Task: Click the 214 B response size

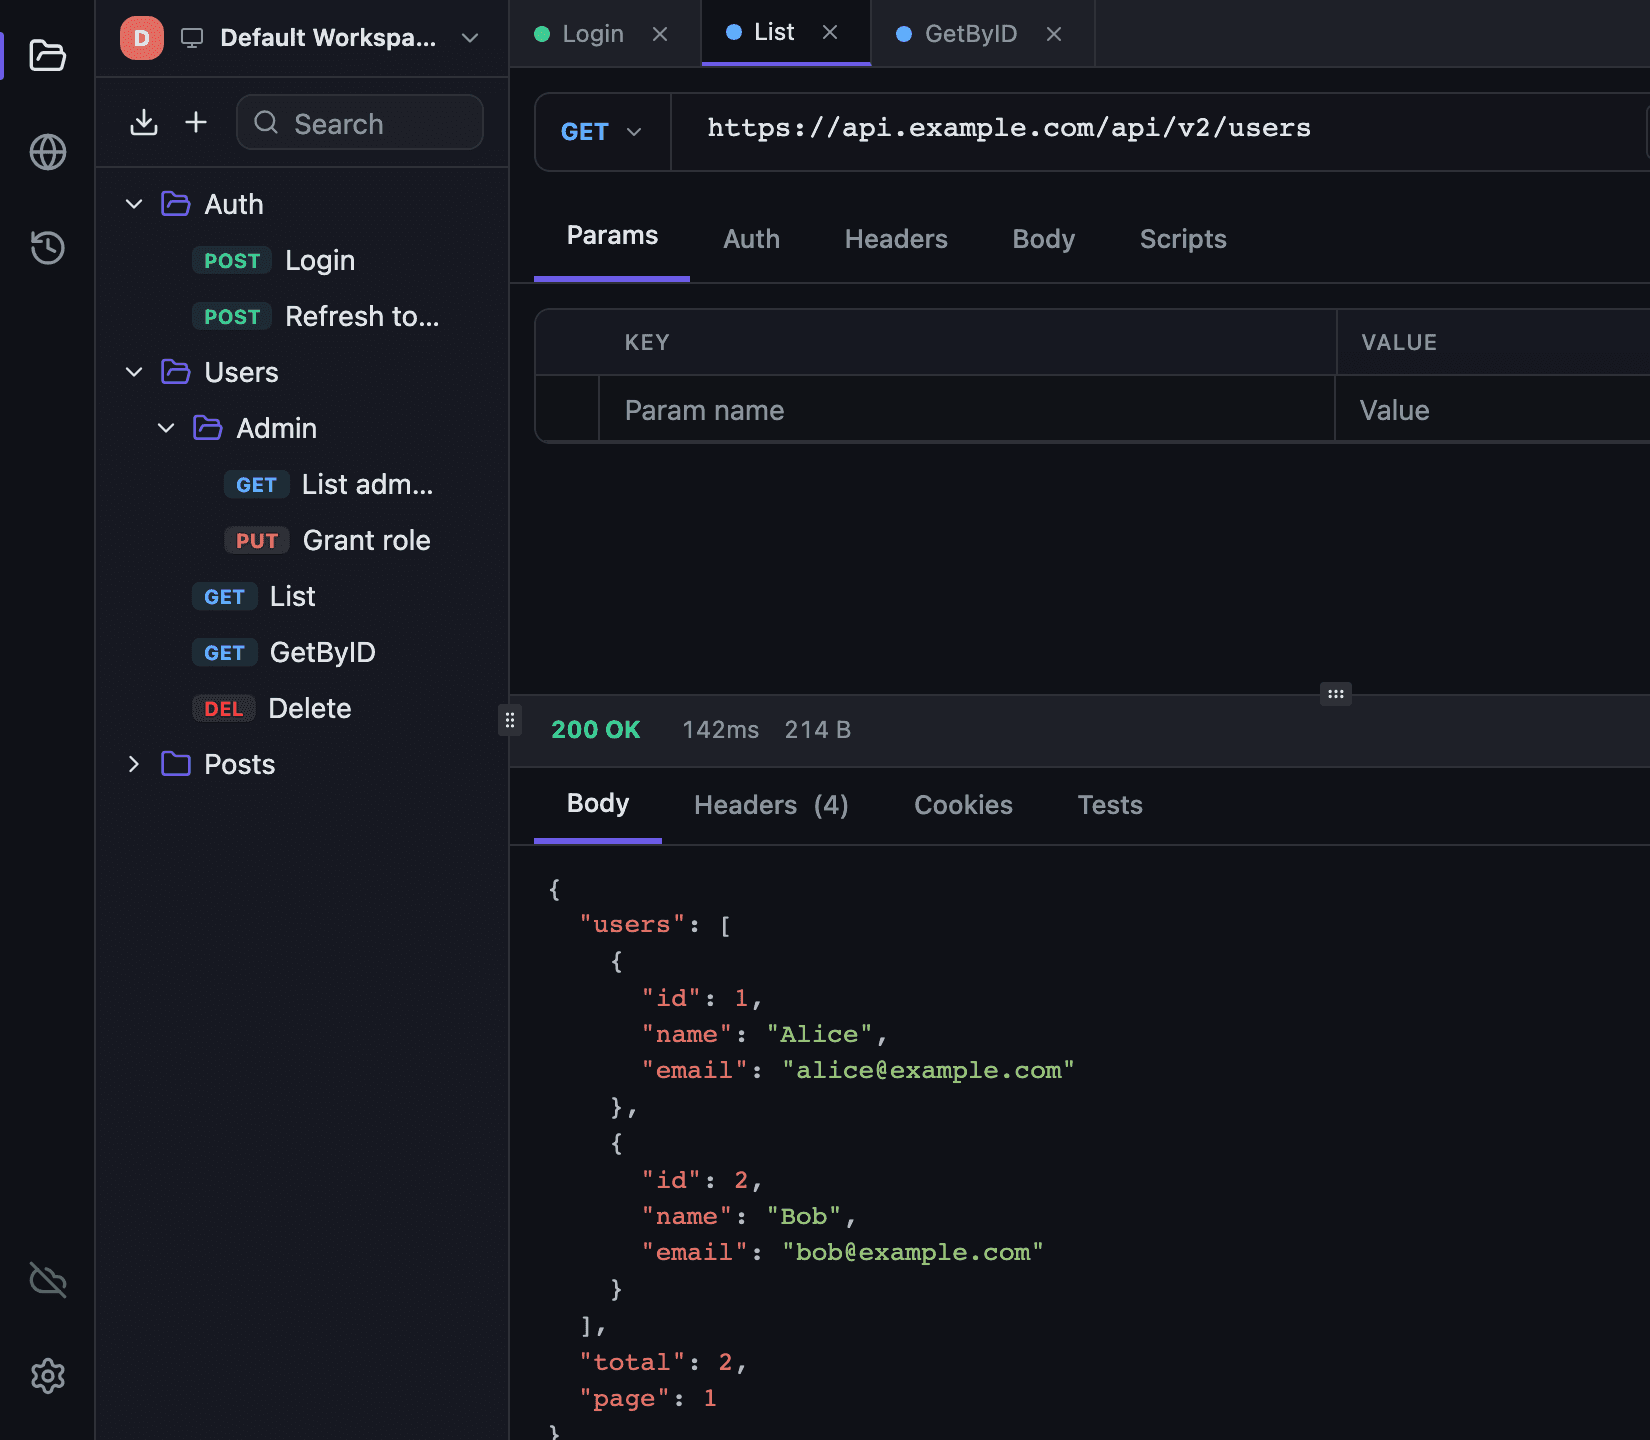Action: [818, 730]
